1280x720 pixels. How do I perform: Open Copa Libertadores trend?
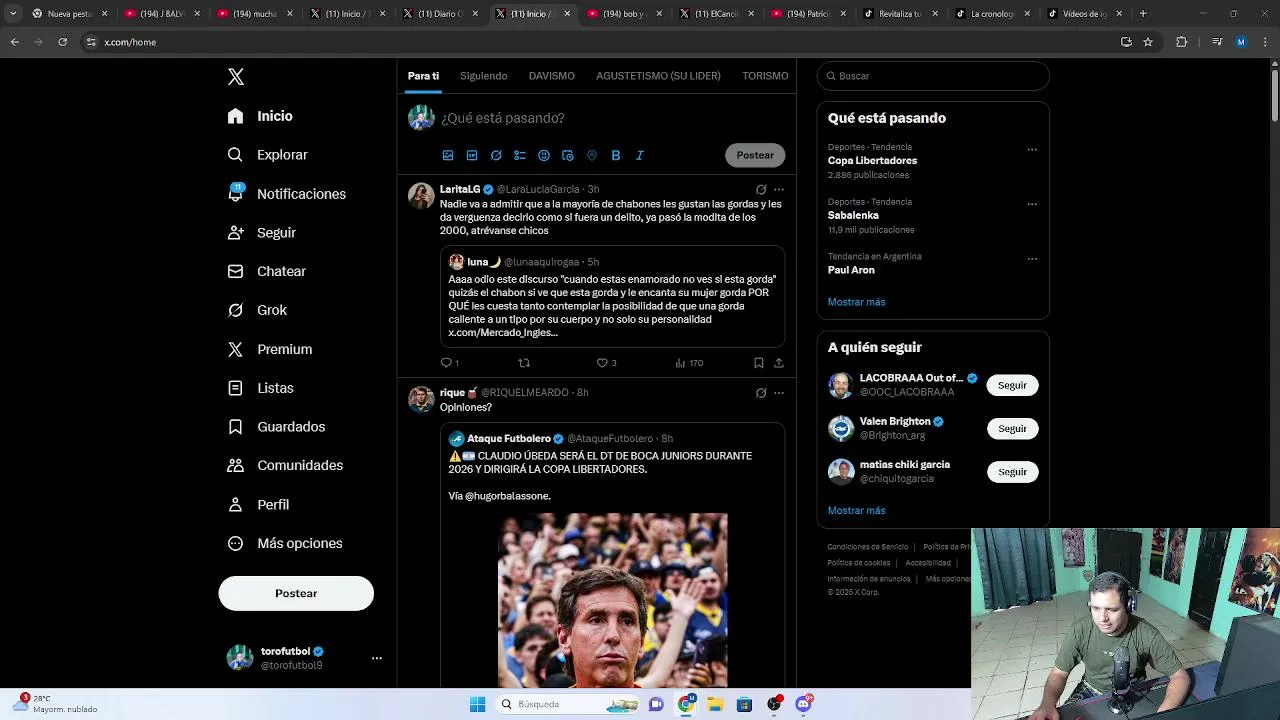coord(872,160)
